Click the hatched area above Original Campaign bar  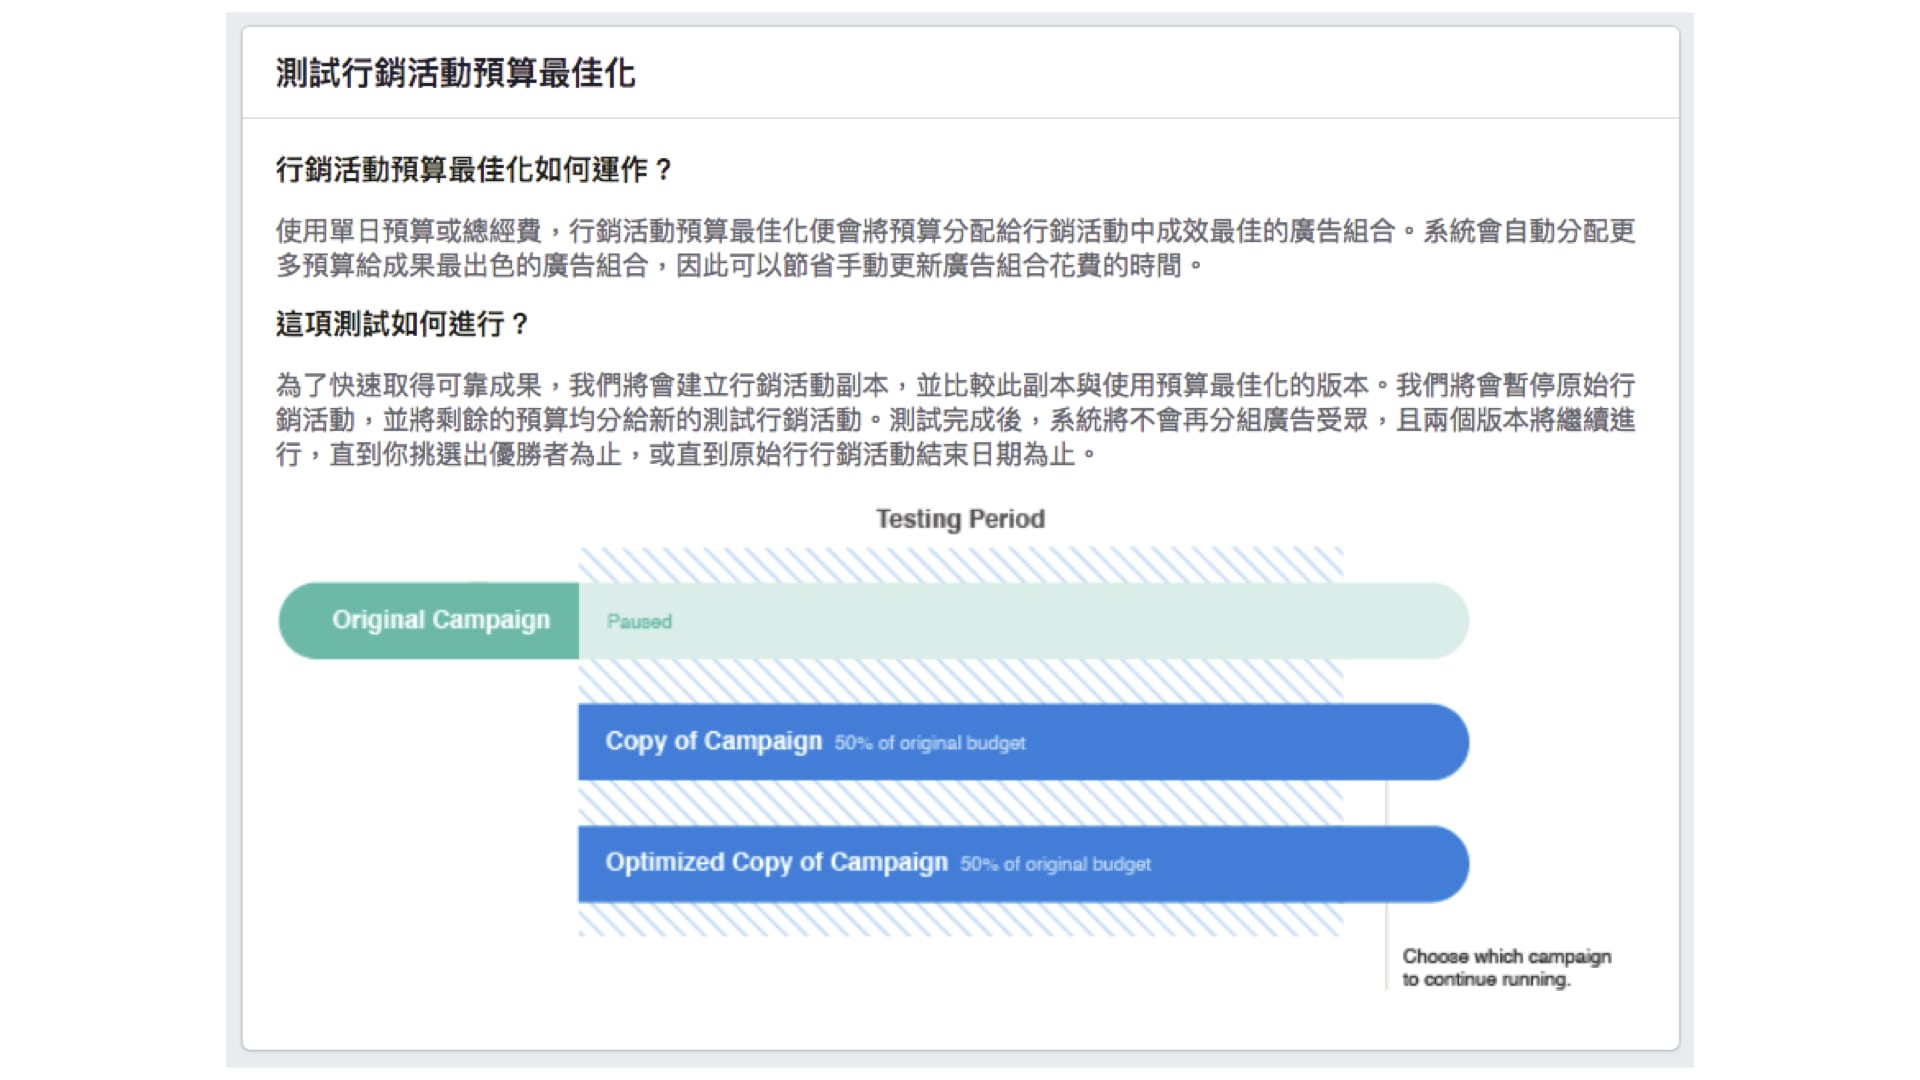960,565
